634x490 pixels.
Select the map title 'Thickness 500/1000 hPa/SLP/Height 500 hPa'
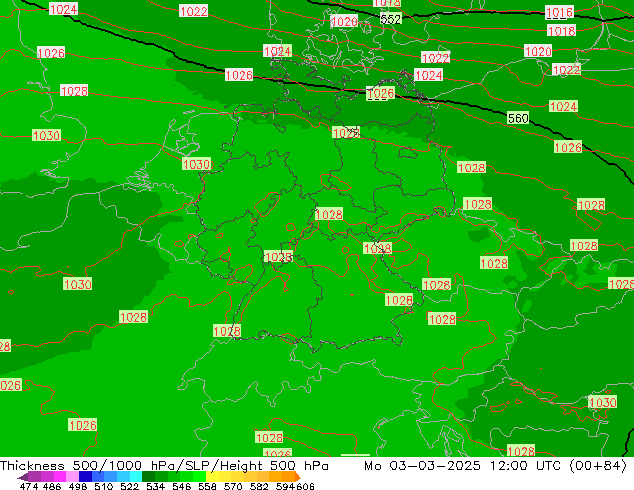pyautogui.click(x=164, y=465)
